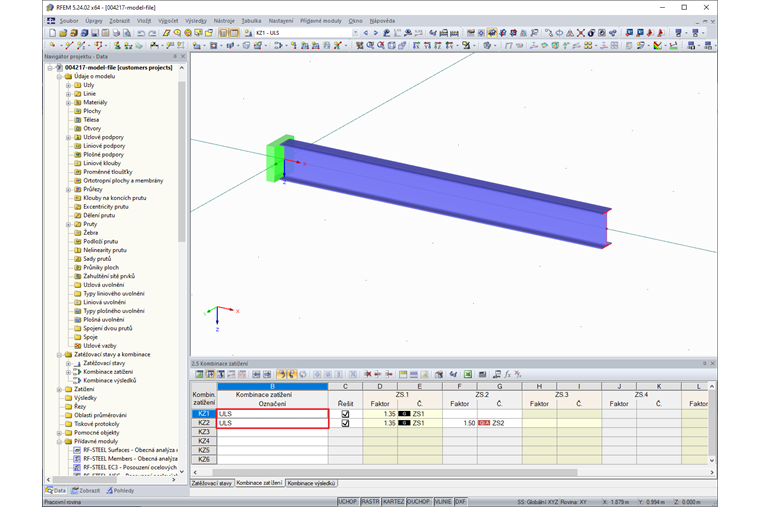The image size is (760, 507).
Task: Uncheck the Řešit checkbox for KZ1
Action: click(x=345, y=414)
